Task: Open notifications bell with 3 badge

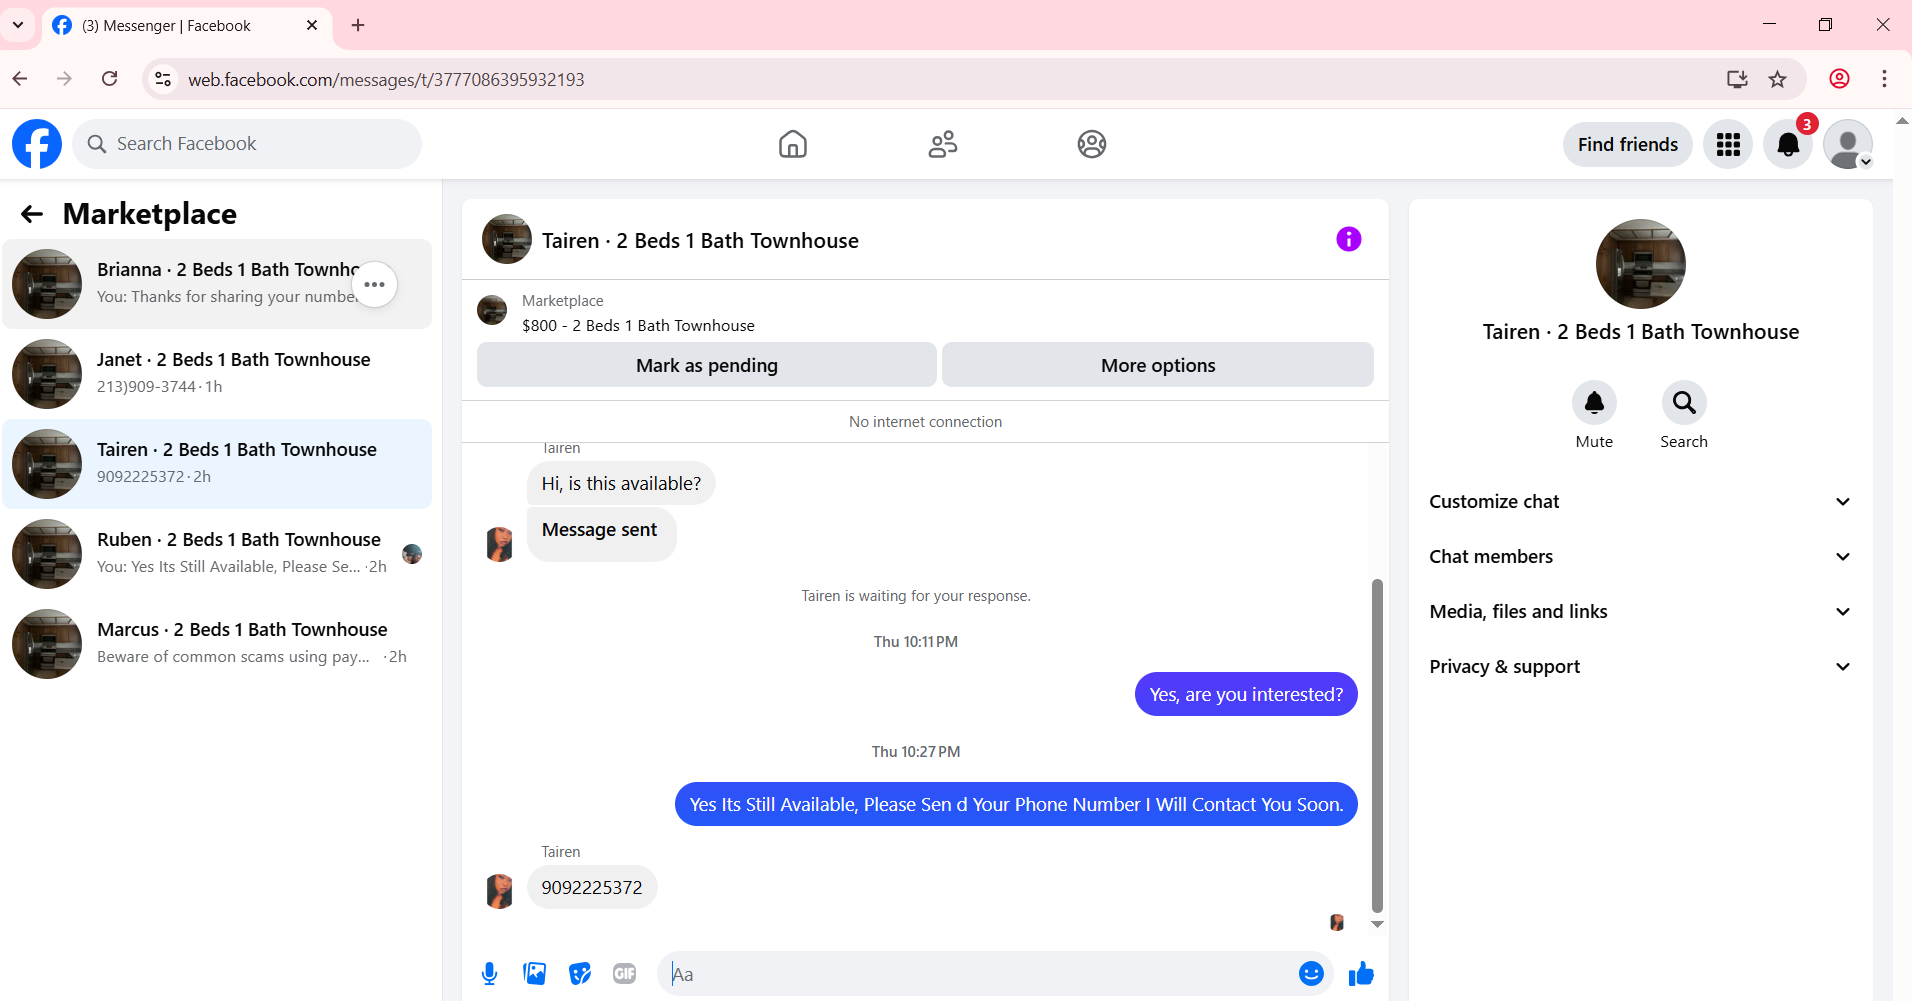Action: click(x=1788, y=145)
